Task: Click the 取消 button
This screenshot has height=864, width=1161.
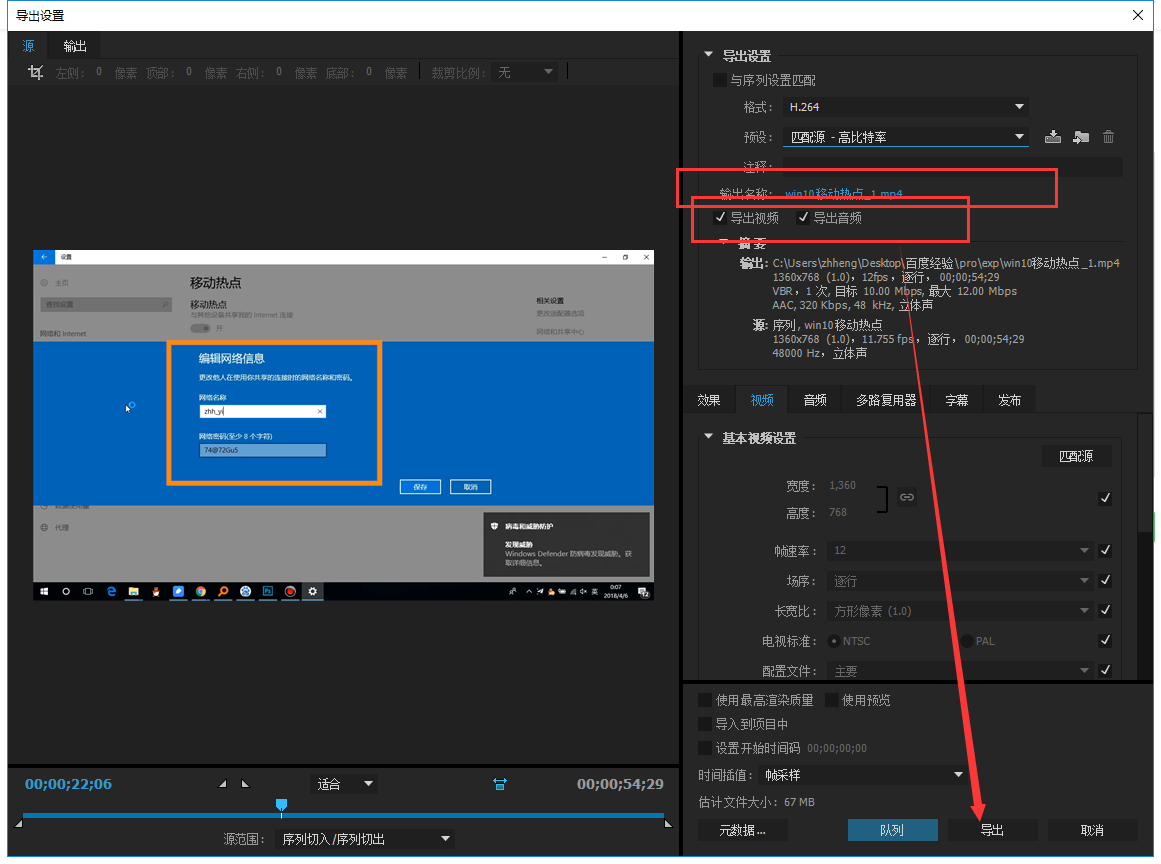Action: (x=1092, y=830)
